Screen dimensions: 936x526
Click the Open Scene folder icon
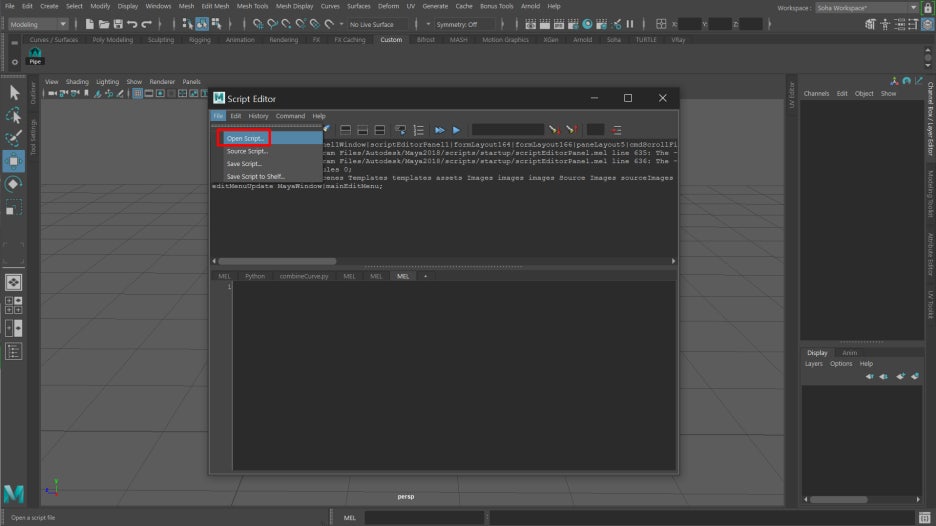[104, 24]
